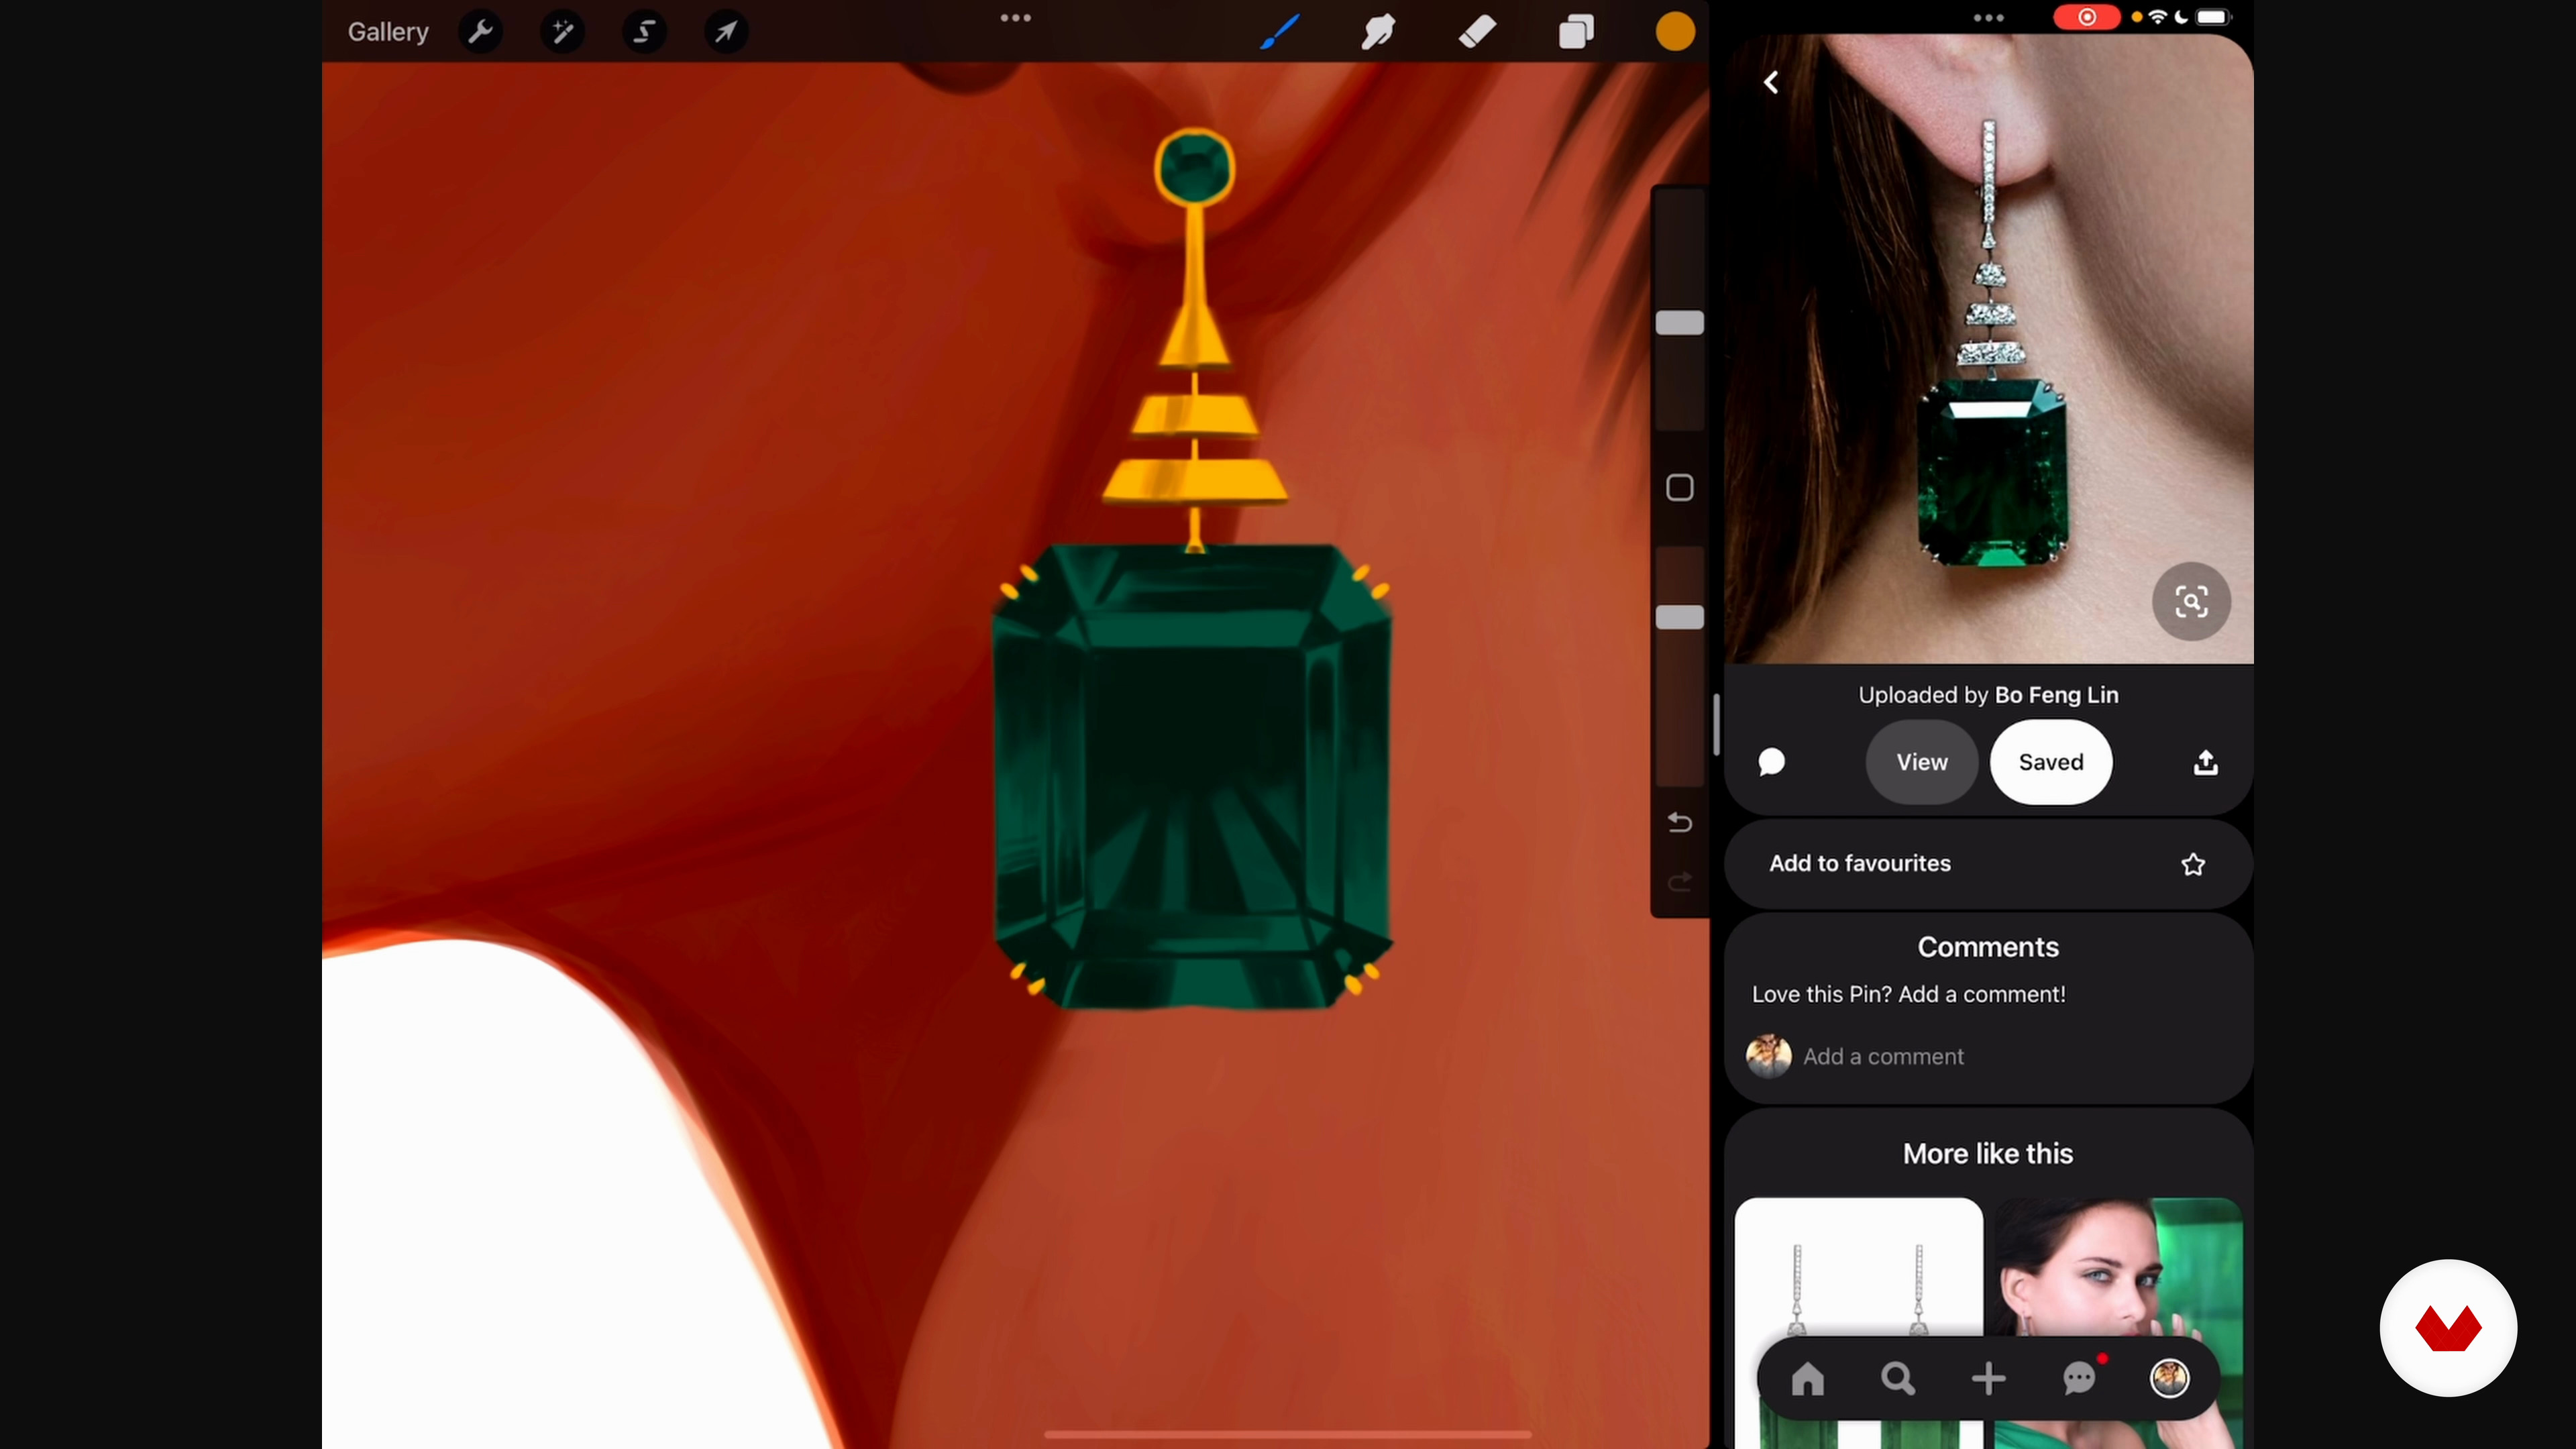Open Pinterest Search tab
The image size is (2576, 1449).
1898,1379
